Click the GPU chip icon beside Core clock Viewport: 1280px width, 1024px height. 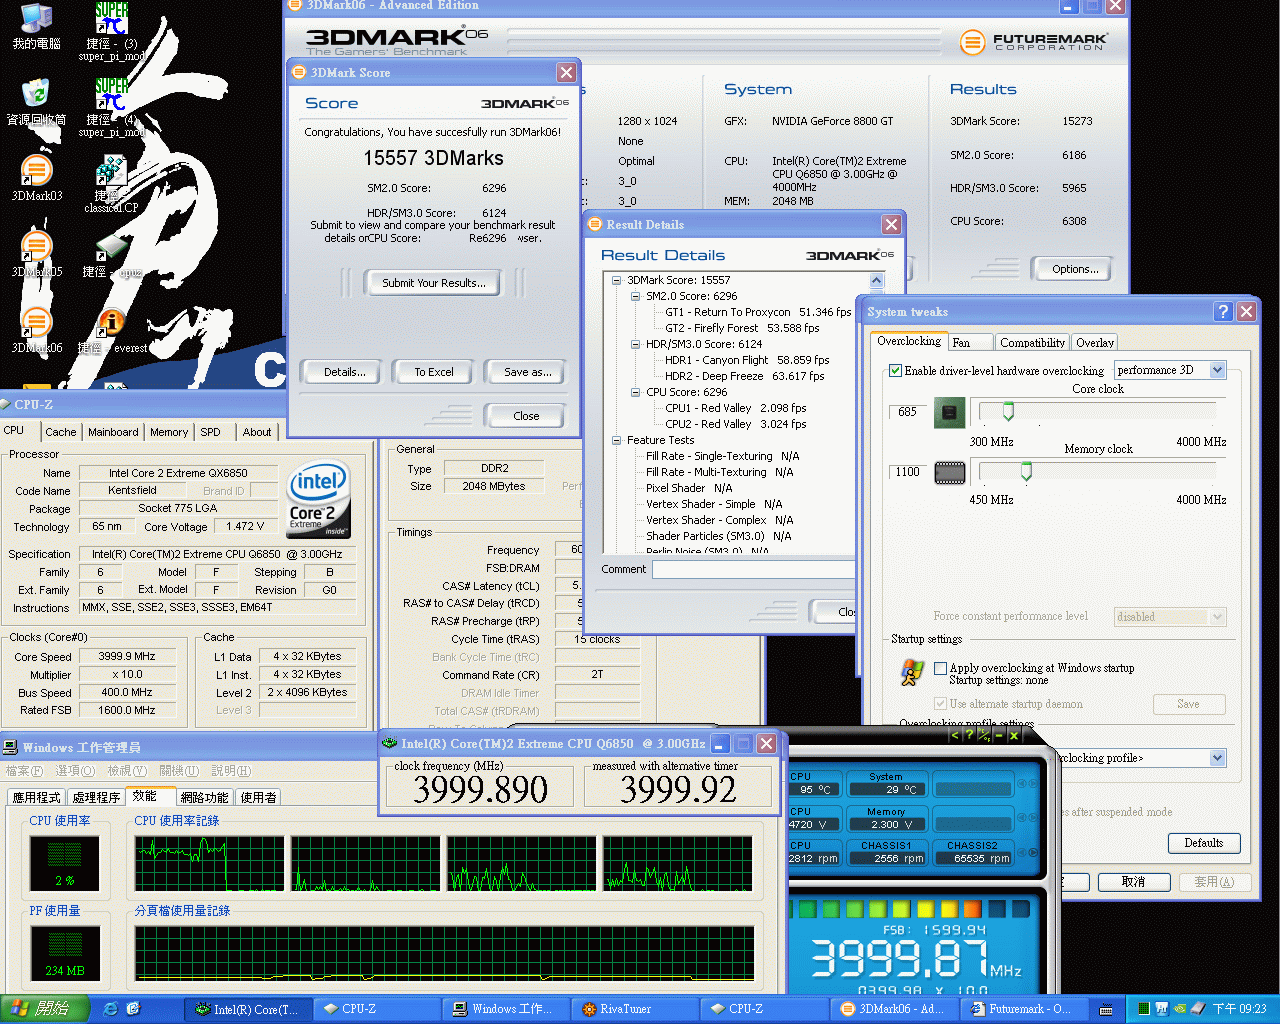tap(949, 412)
